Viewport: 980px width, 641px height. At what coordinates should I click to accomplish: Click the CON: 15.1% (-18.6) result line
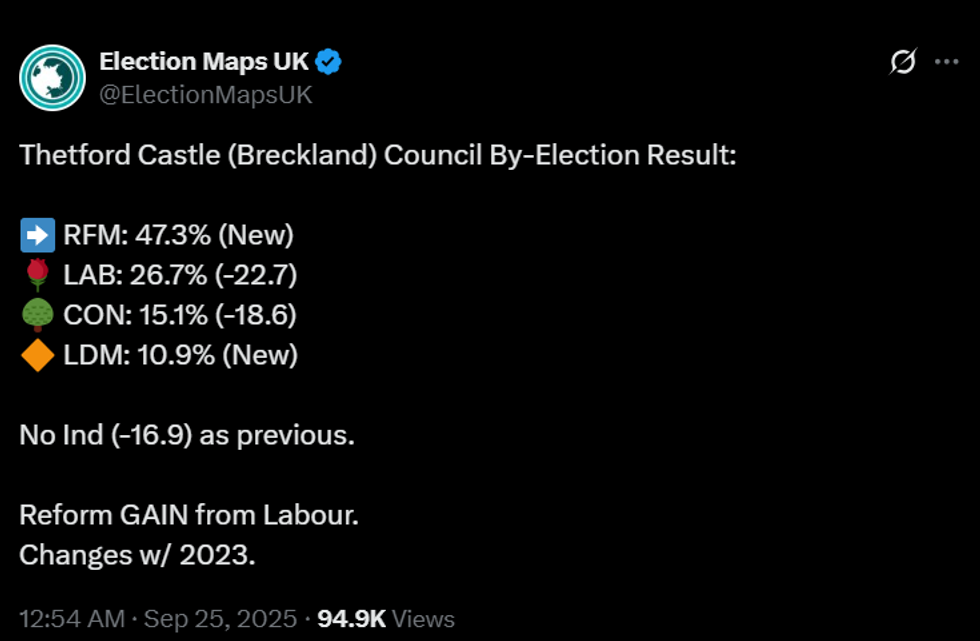point(180,315)
